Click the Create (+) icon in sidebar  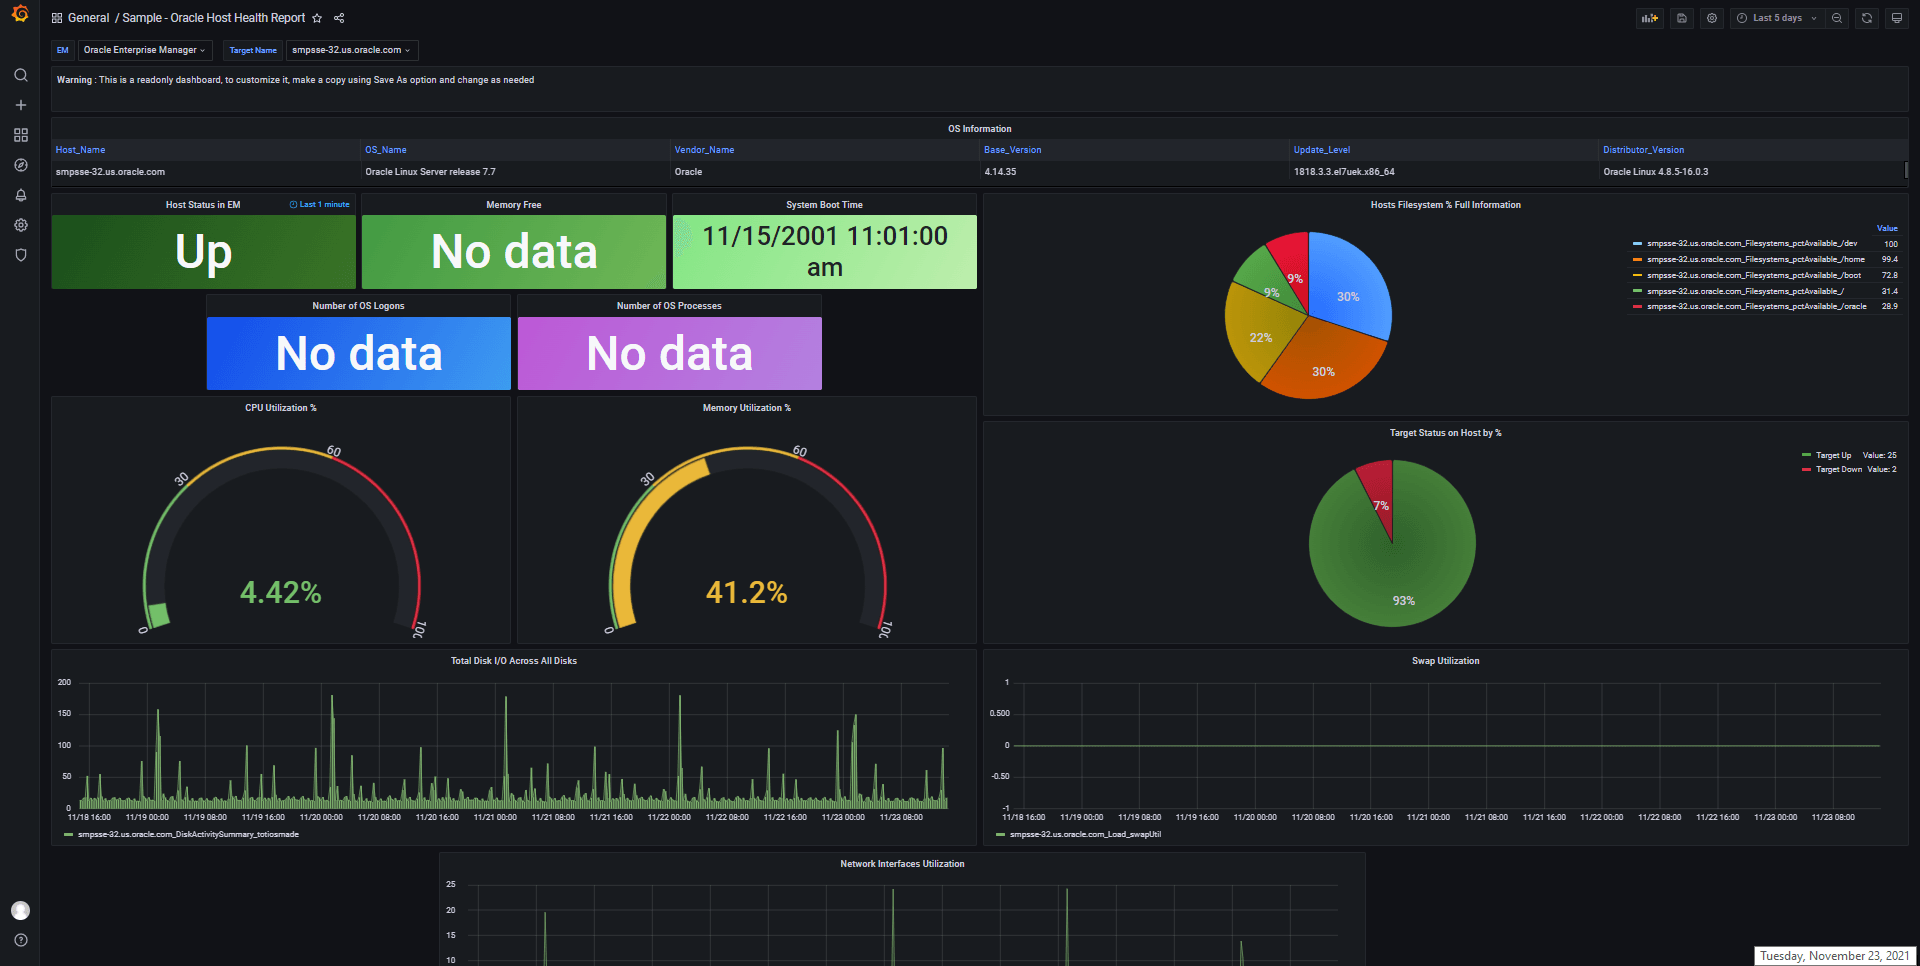click(20, 105)
